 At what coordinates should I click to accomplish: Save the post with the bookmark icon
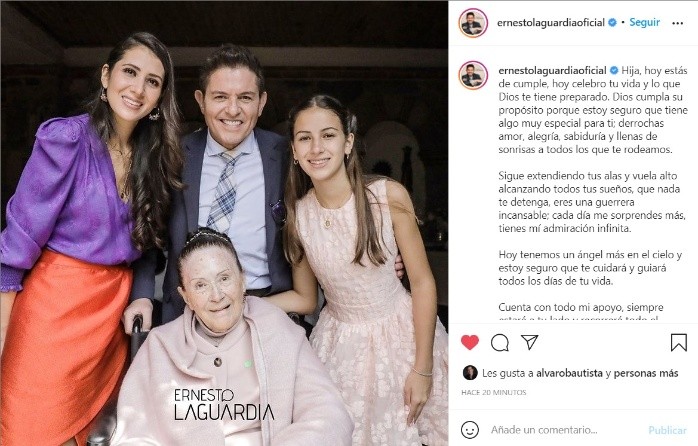tap(678, 342)
